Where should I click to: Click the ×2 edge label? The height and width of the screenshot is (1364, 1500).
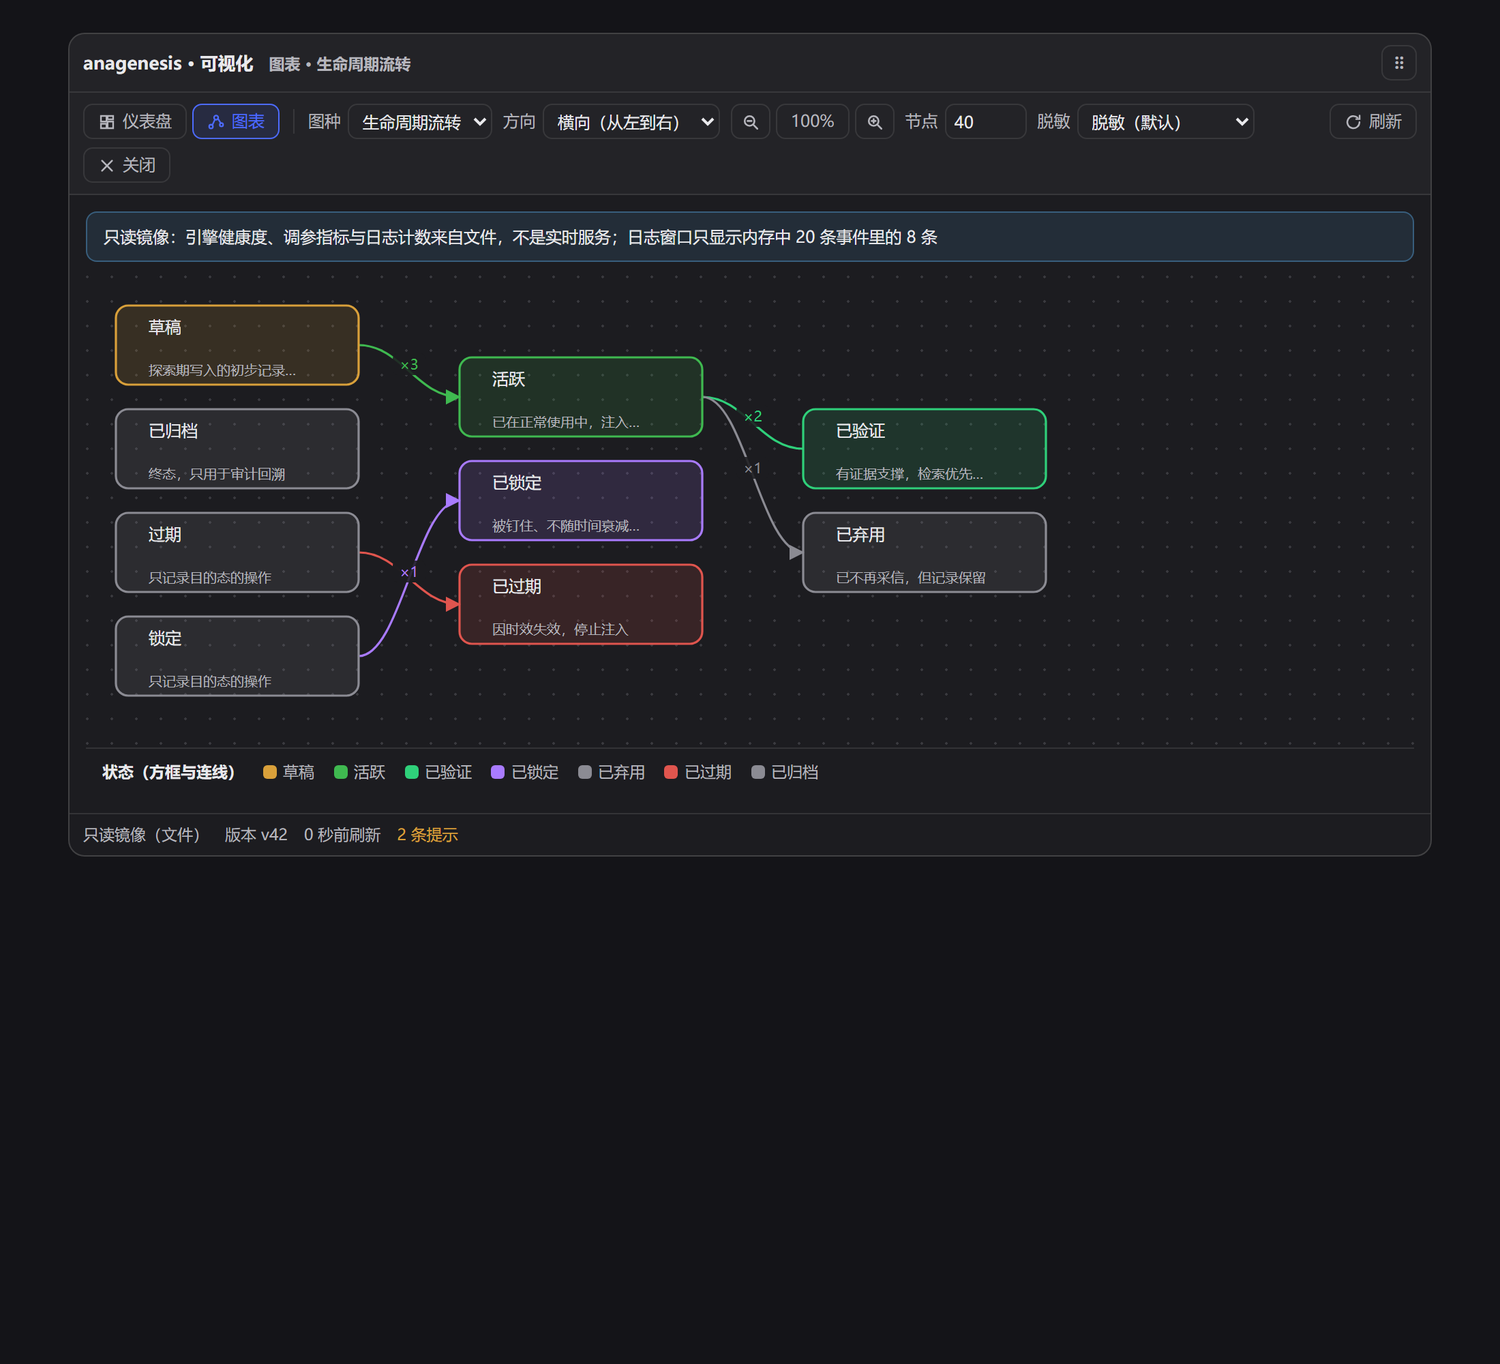coord(753,417)
